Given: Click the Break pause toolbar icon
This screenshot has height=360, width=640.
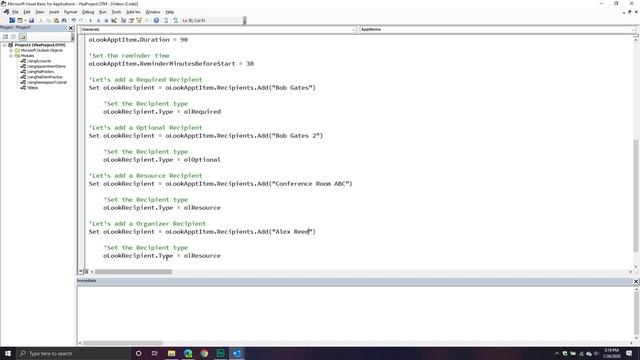Looking at the screenshot, I should (98, 20).
